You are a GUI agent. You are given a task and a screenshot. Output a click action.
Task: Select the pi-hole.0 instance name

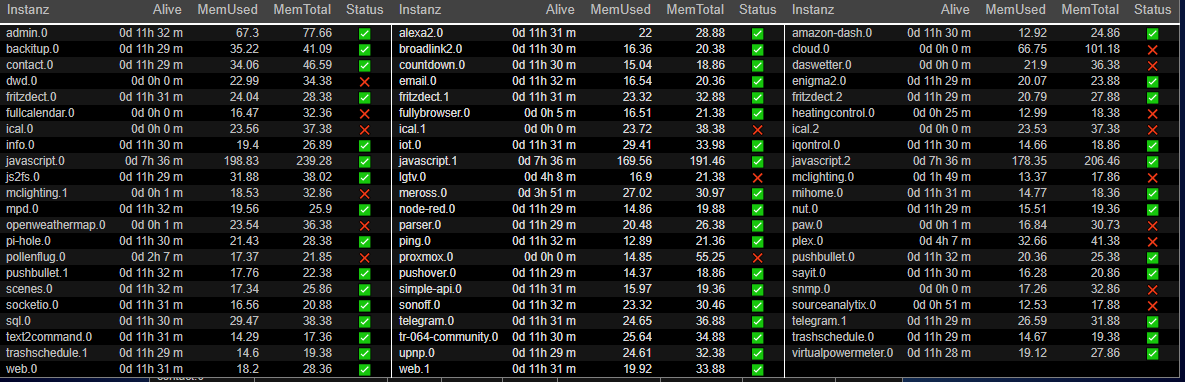coord(29,241)
